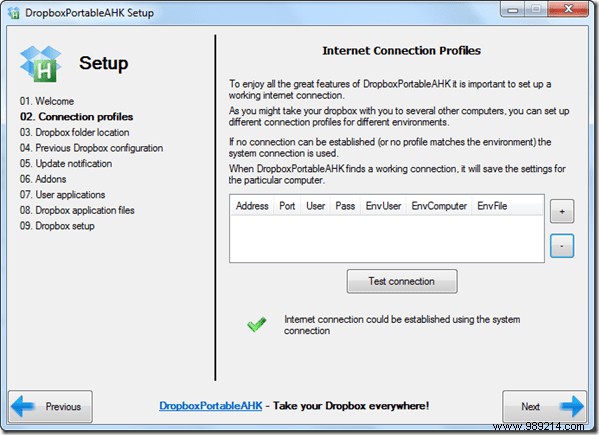
Task: Click the EnvComputer column header
Action: click(x=439, y=206)
